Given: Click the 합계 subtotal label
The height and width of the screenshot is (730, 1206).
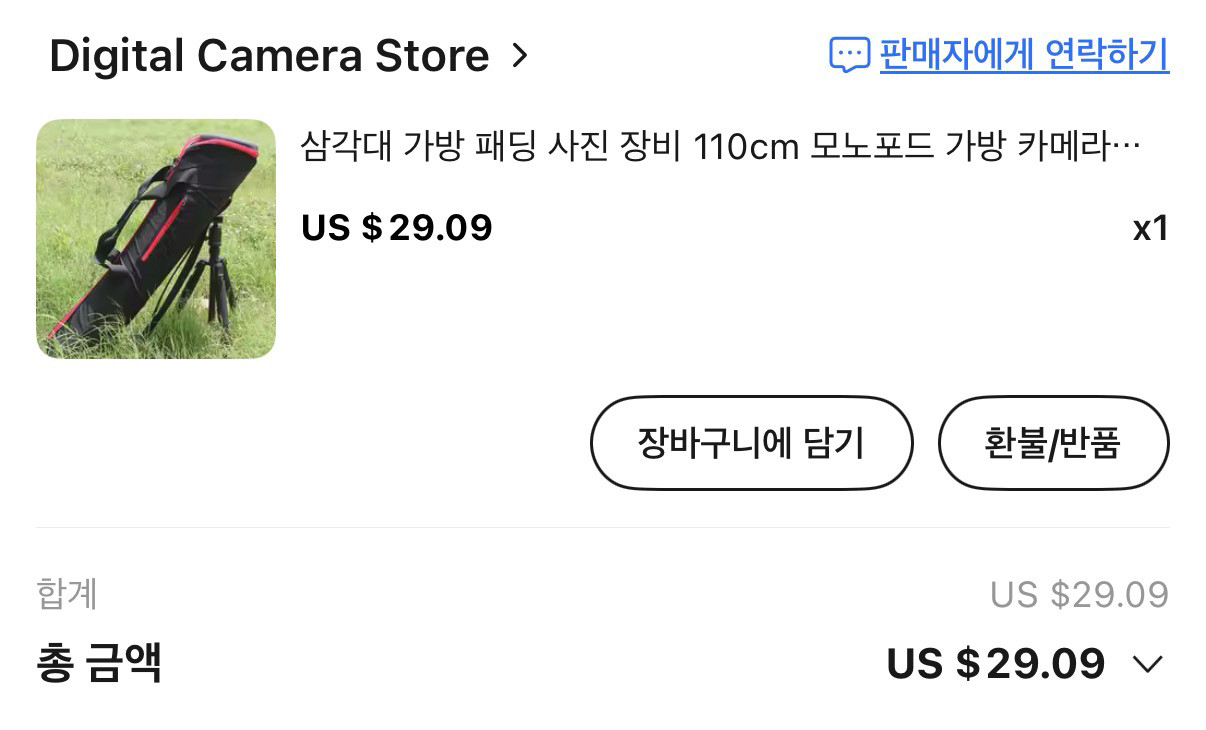Looking at the screenshot, I should (x=67, y=594).
